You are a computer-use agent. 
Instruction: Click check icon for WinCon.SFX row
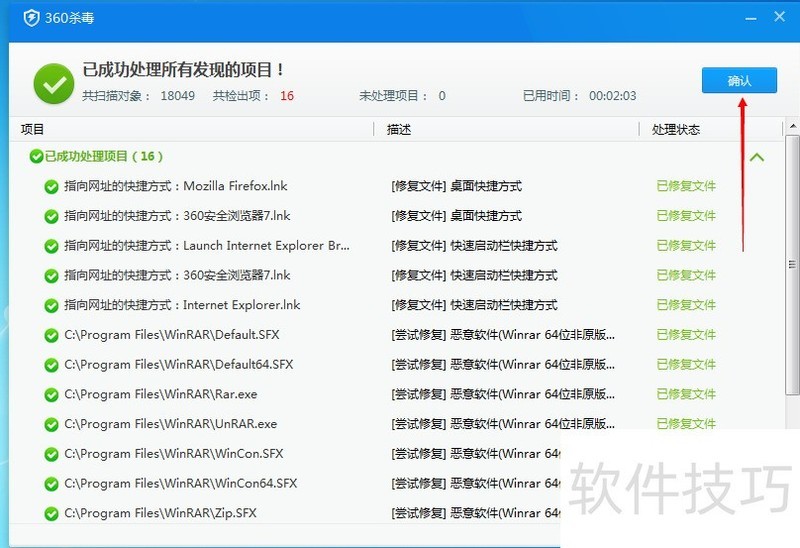[x=51, y=454]
